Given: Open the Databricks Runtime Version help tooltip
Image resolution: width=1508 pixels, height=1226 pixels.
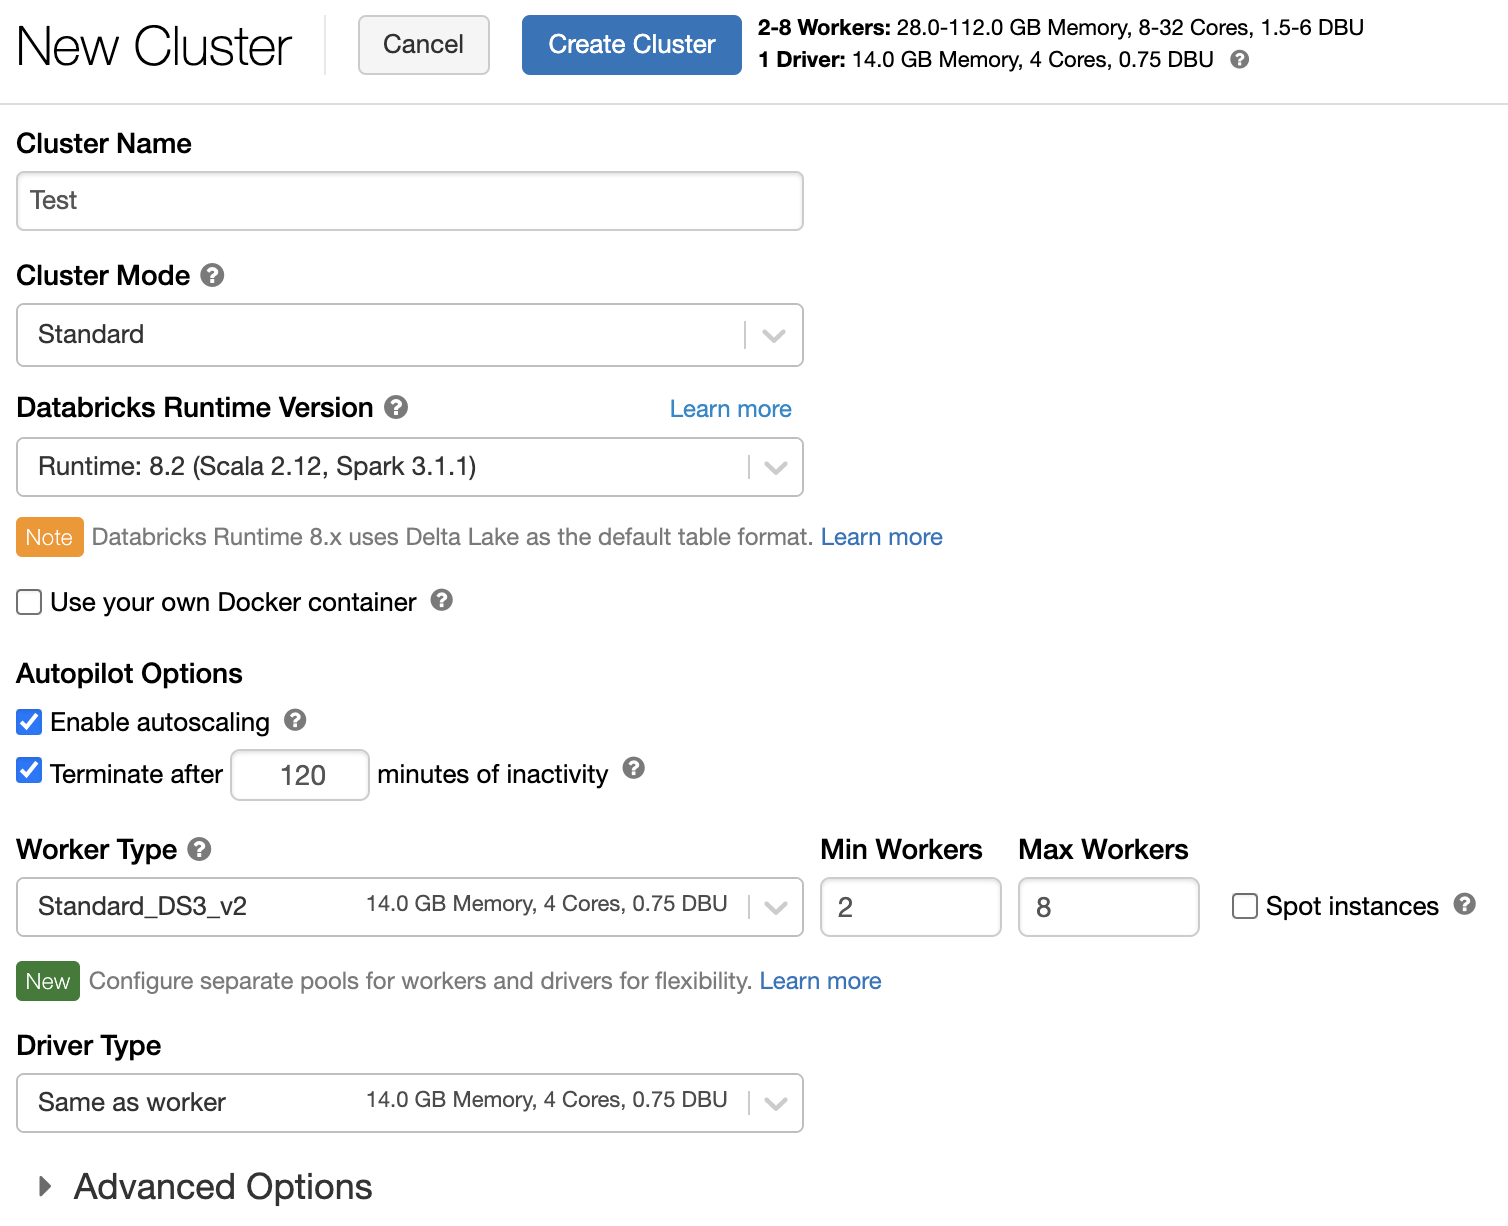Looking at the screenshot, I should (x=396, y=407).
